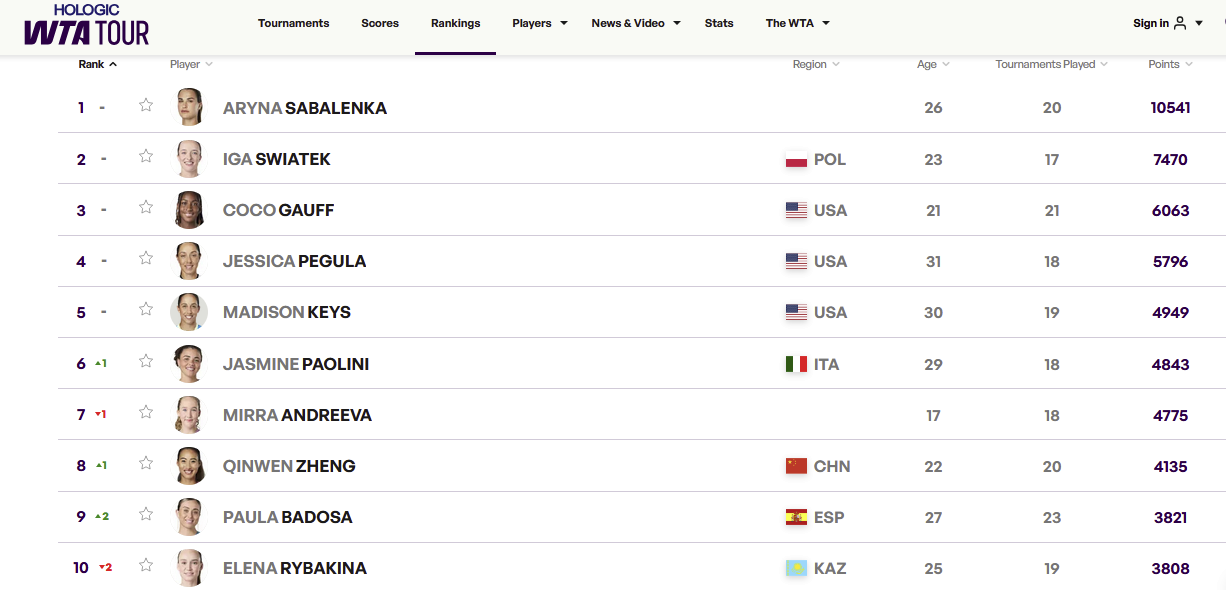Click the Kazakhstan flag next to KAZ
This screenshot has width=1226, height=590.
click(x=796, y=569)
